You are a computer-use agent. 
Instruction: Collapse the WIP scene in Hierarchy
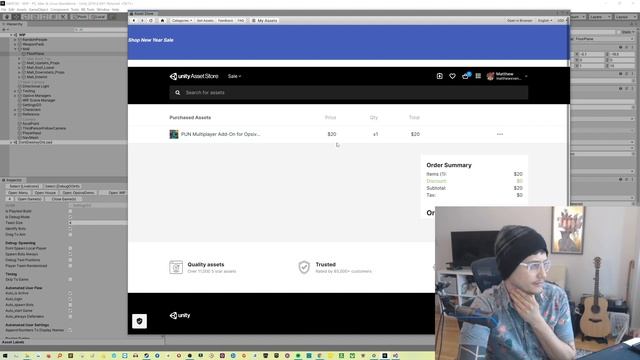(11, 35)
